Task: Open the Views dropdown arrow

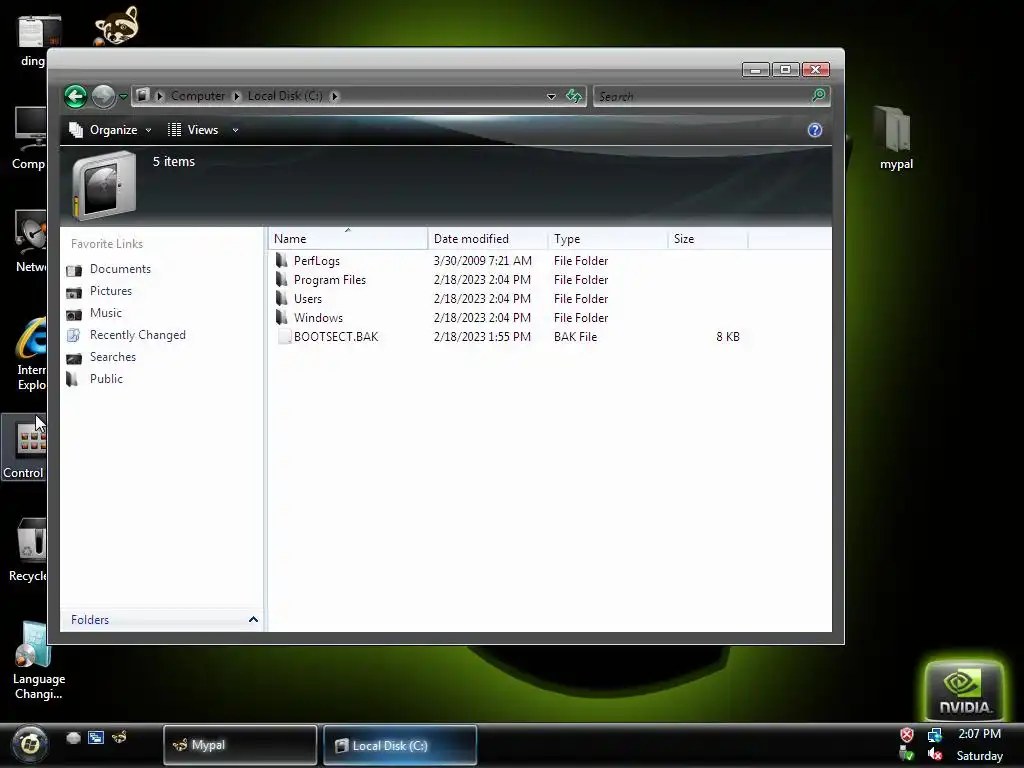Action: tap(235, 131)
